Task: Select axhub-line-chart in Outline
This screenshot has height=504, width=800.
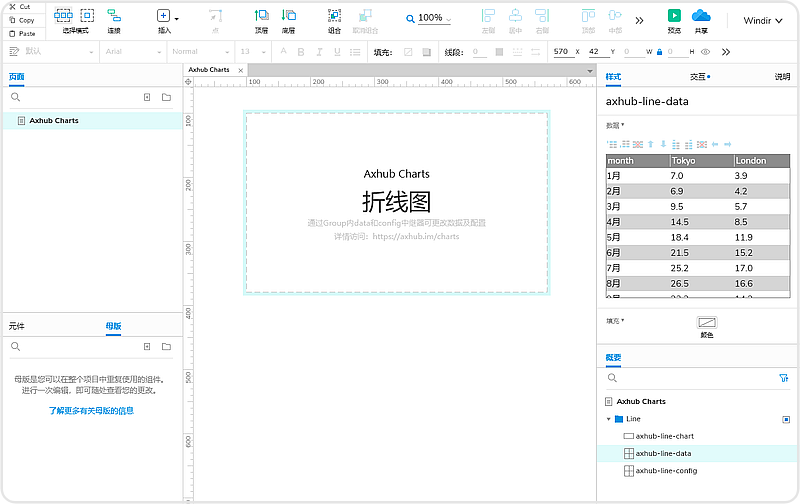Action: coord(665,436)
